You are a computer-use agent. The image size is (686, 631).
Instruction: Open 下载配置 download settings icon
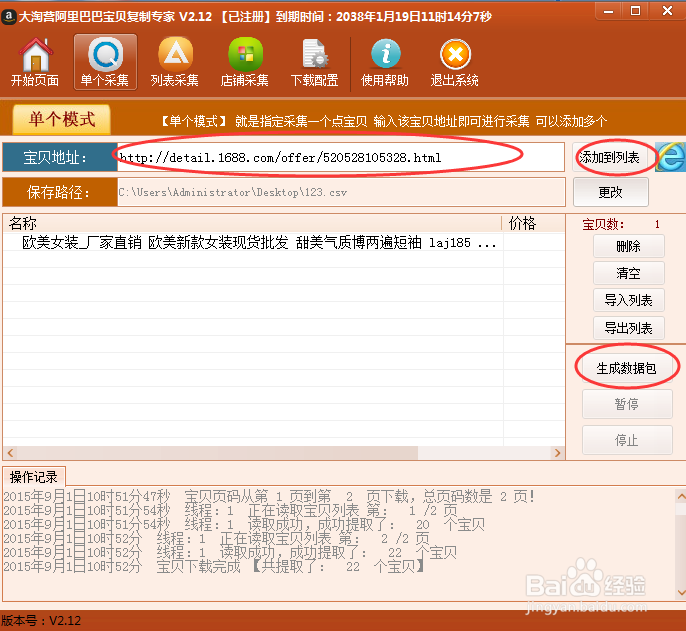coord(314,62)
